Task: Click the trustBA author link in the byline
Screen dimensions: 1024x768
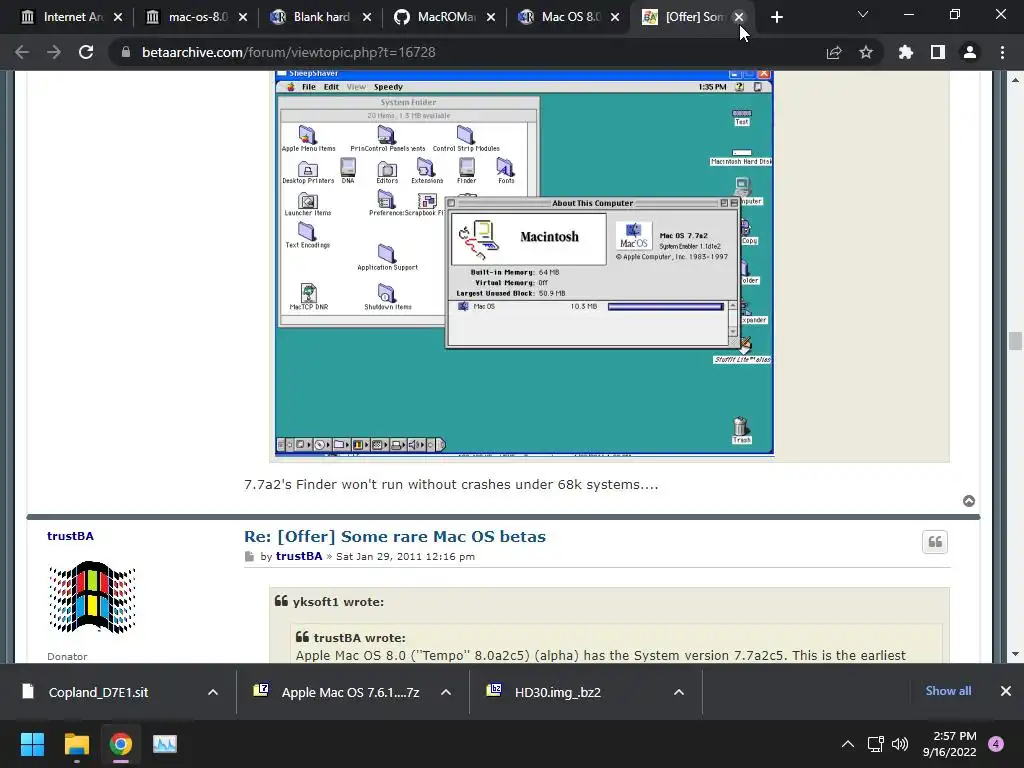Action: pyautogui.click(x=299, y=556)
